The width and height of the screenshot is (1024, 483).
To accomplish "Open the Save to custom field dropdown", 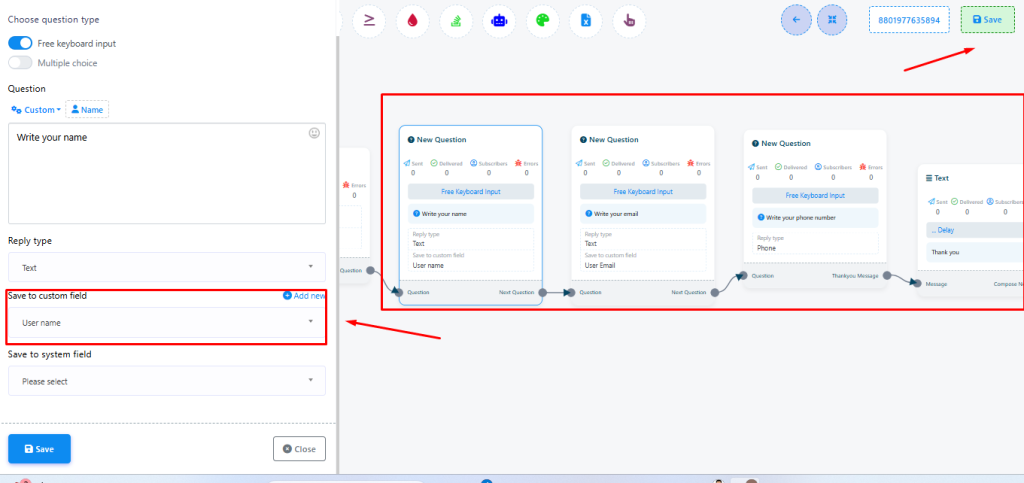I will 167,322.
